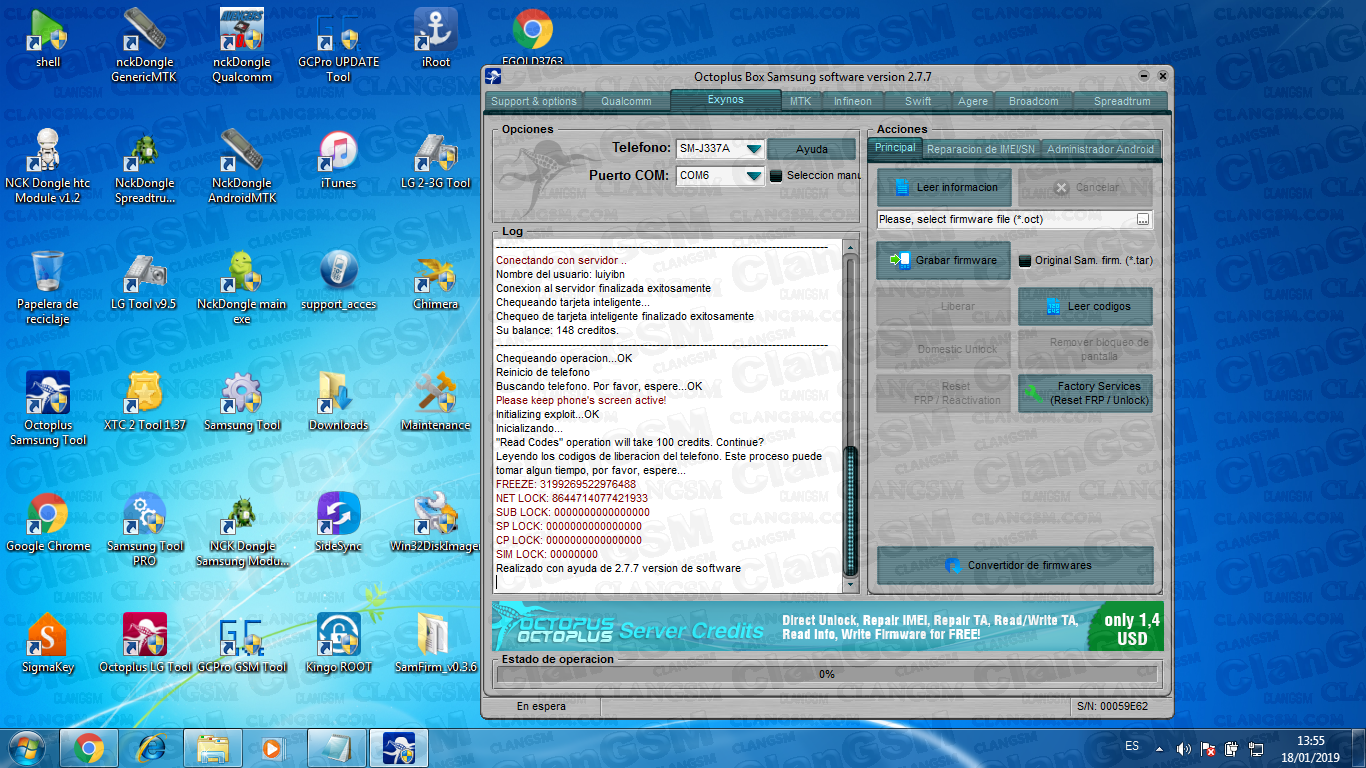Click the Ayuda button
This screenshot has height=768, width=1366.
[x=811, y=149]
